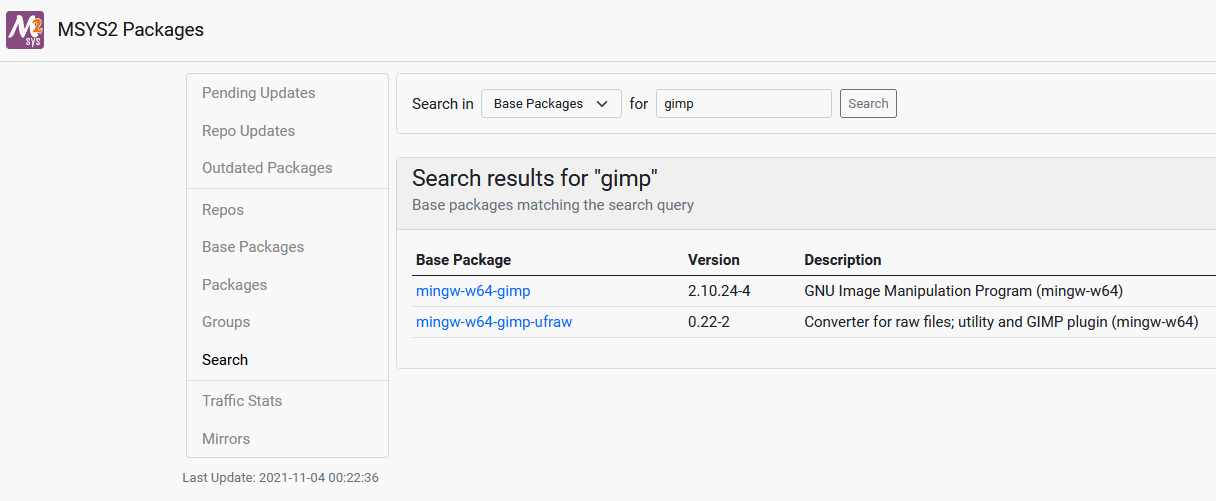The height and width of the screenshot is (501, 1216).
Task: Expand the Base Packages search dropdown
Action: [x=551, y=104]
